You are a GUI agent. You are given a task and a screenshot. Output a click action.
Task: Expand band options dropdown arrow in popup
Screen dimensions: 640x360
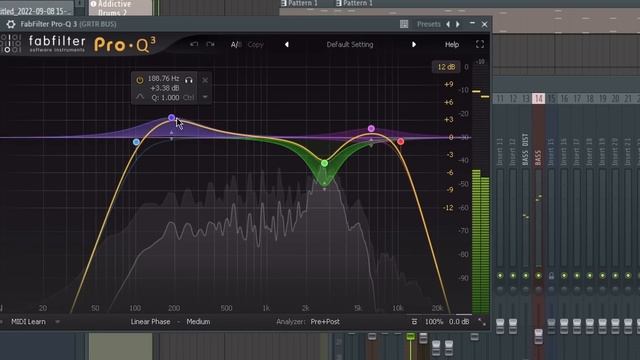[205, 97]
